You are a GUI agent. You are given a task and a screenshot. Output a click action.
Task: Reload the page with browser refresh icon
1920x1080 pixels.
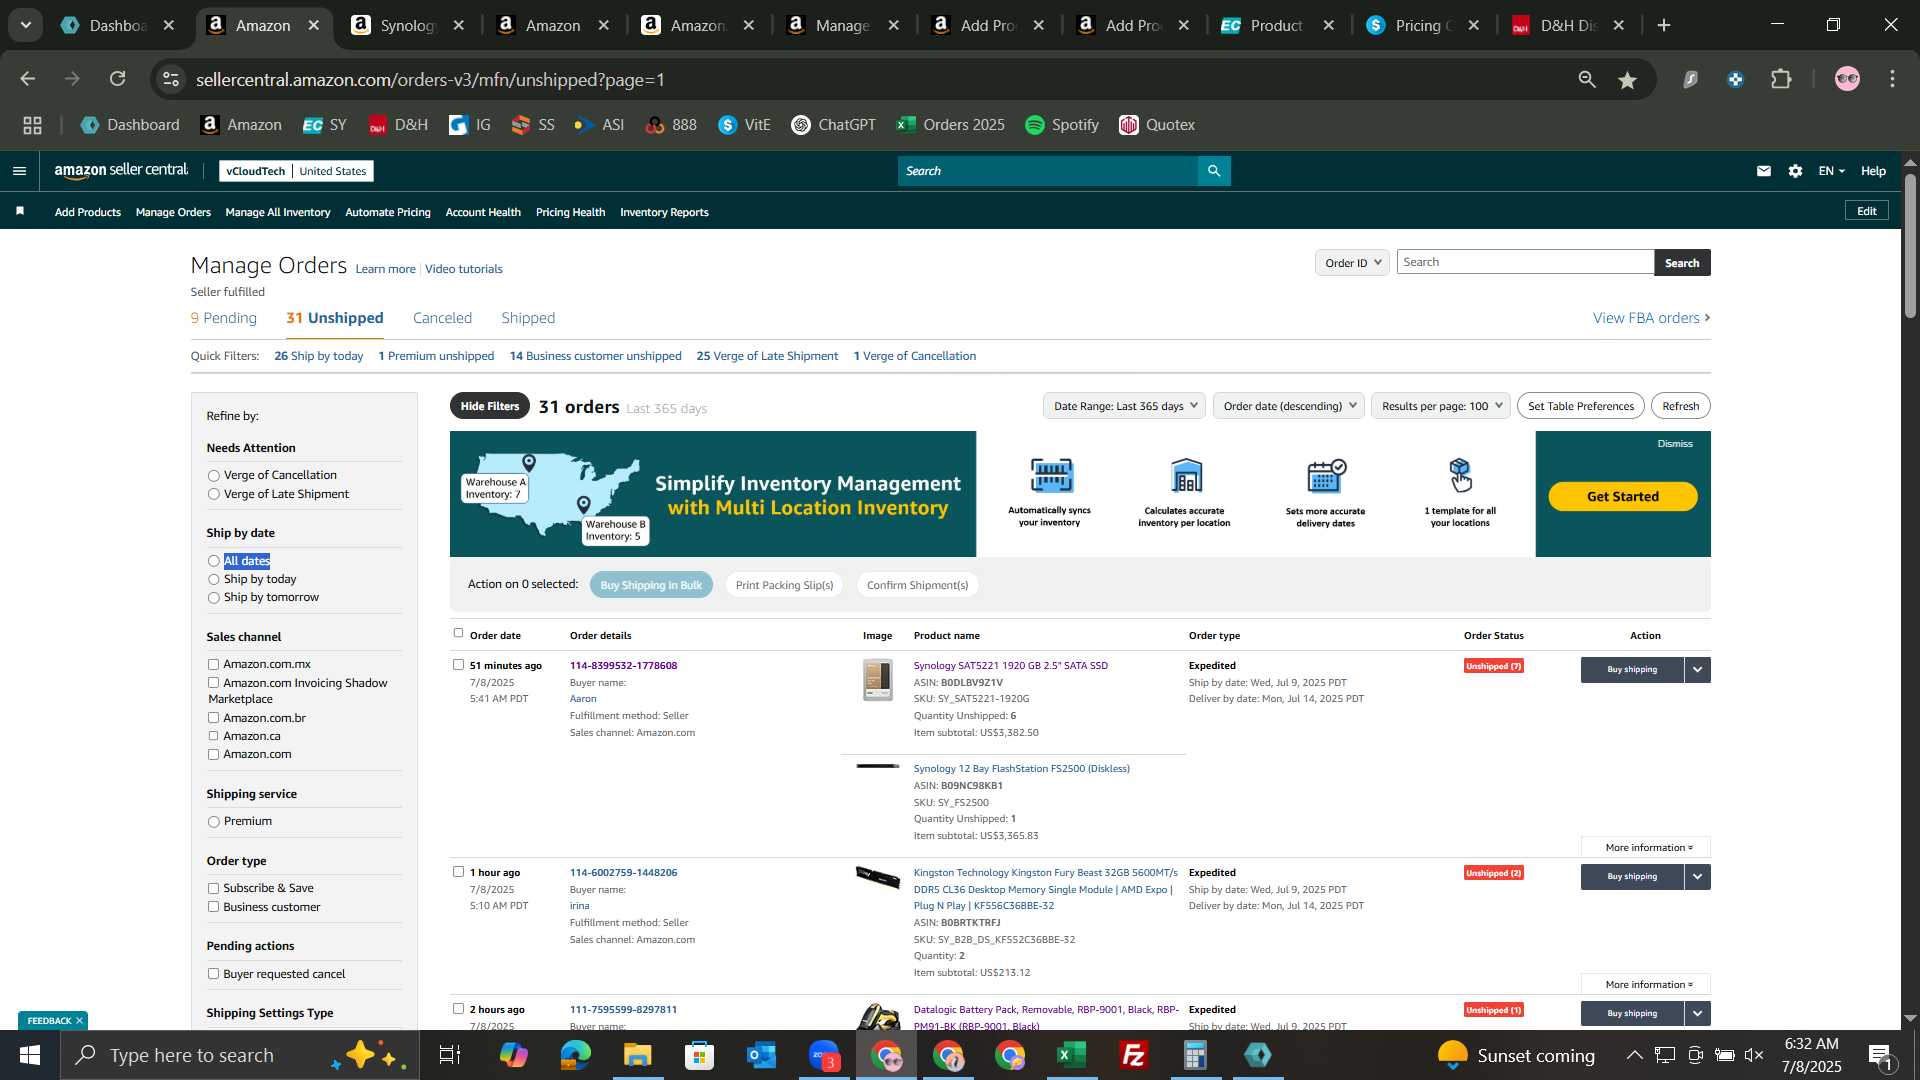pos(118,79)
